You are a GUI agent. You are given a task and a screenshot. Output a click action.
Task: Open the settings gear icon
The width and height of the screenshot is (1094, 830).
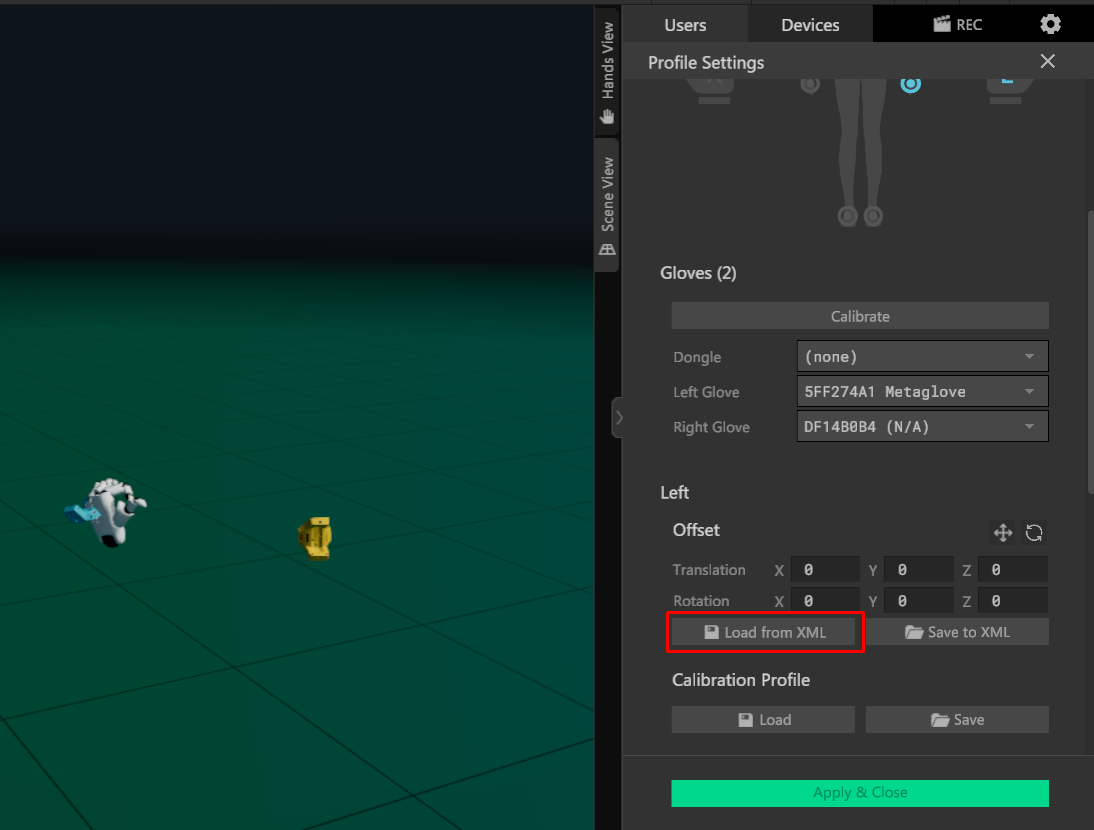(1049, 24)
